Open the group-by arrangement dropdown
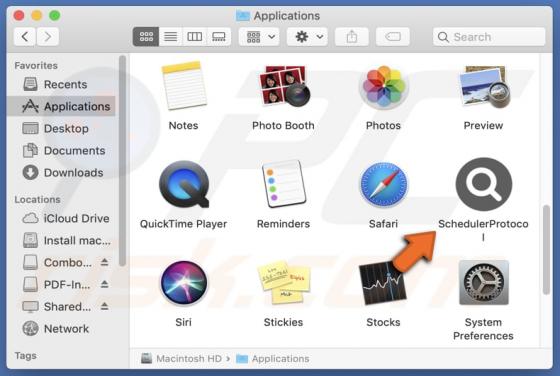Screen dimensions: 560x376 (260, 36)
